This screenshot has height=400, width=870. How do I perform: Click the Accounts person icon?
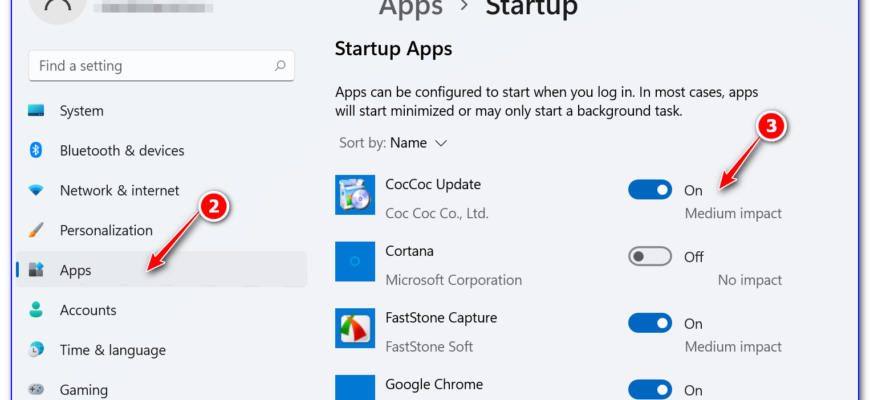[x=36, y=310]
